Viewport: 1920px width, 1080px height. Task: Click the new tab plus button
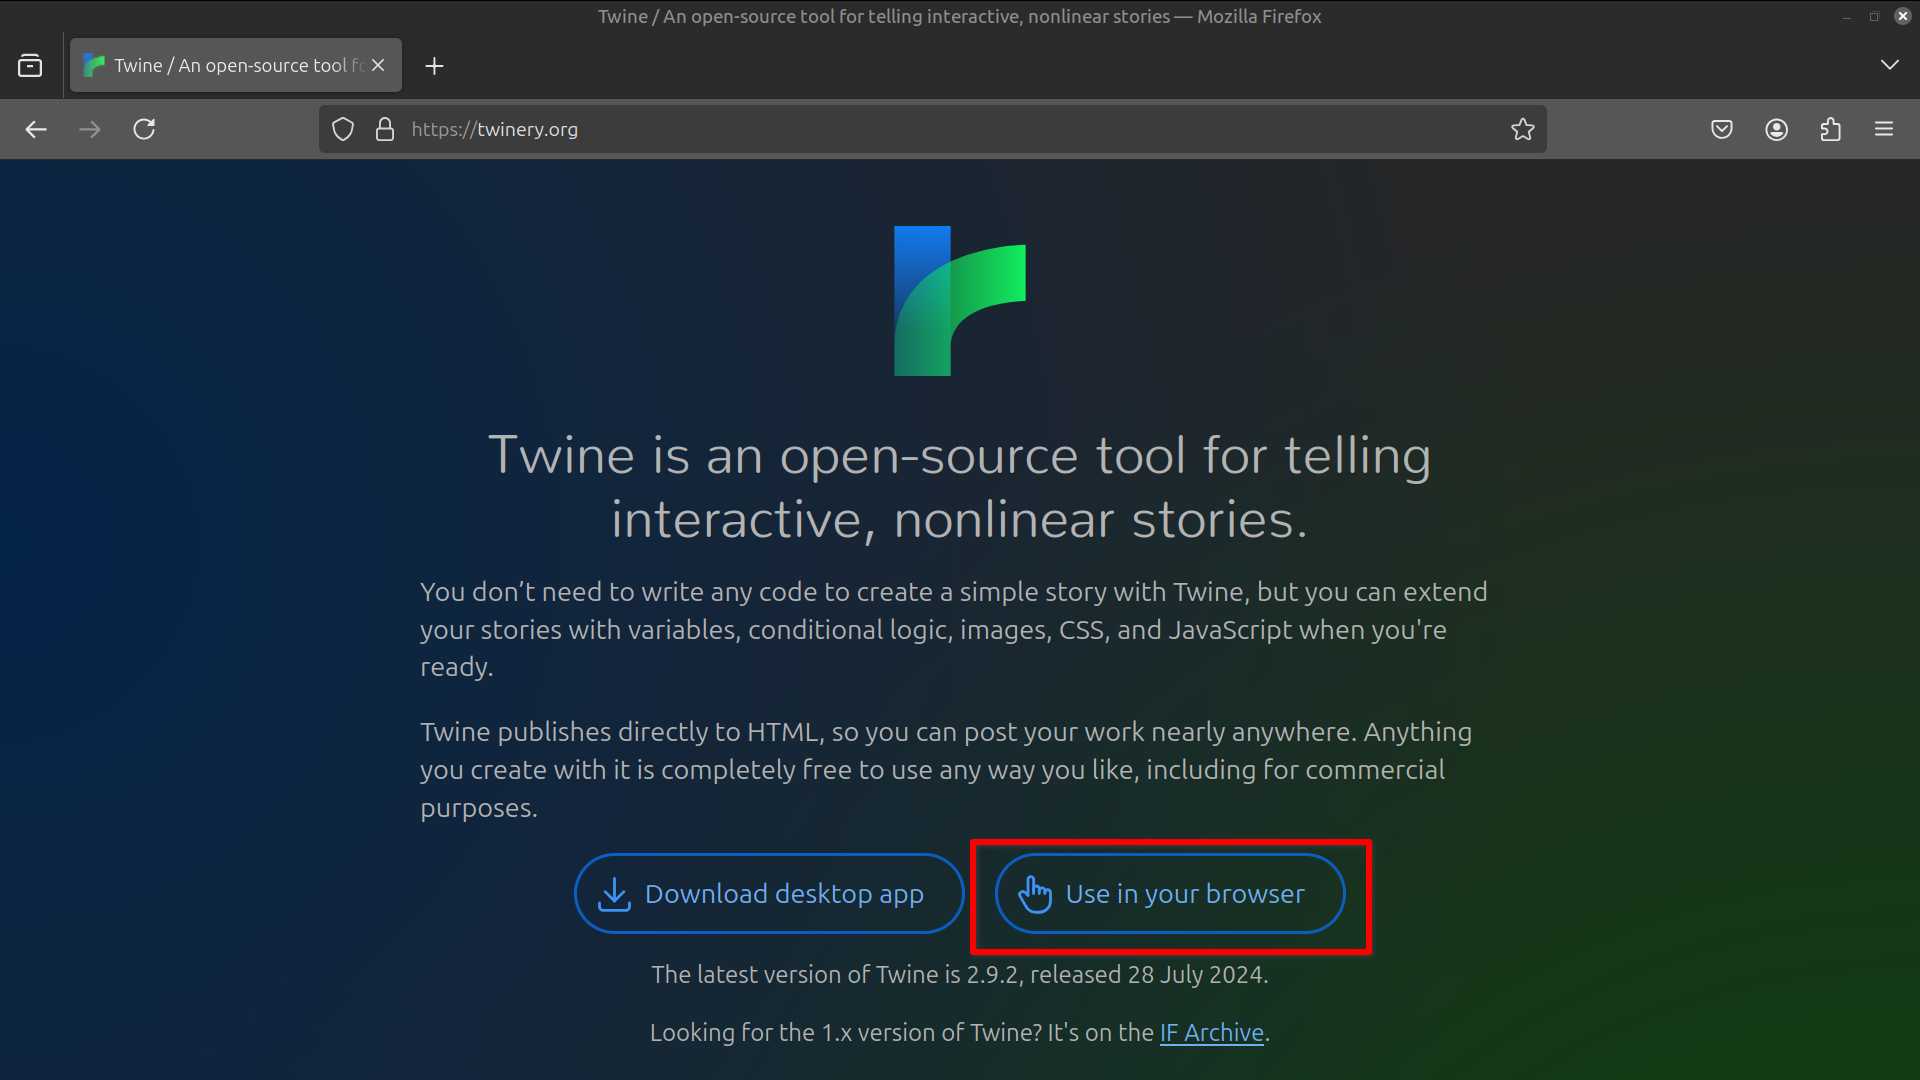pyautogui.click(x=434, y=65)
